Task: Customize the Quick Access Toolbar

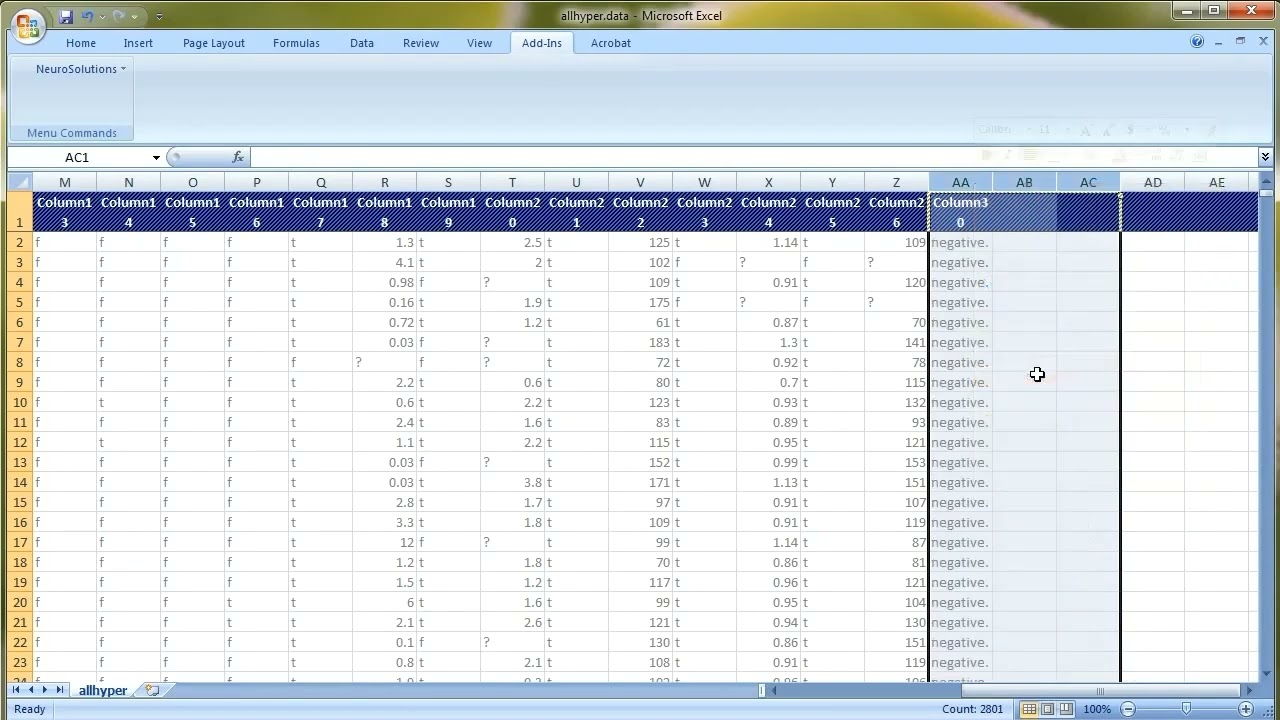Action: point(159,16)
